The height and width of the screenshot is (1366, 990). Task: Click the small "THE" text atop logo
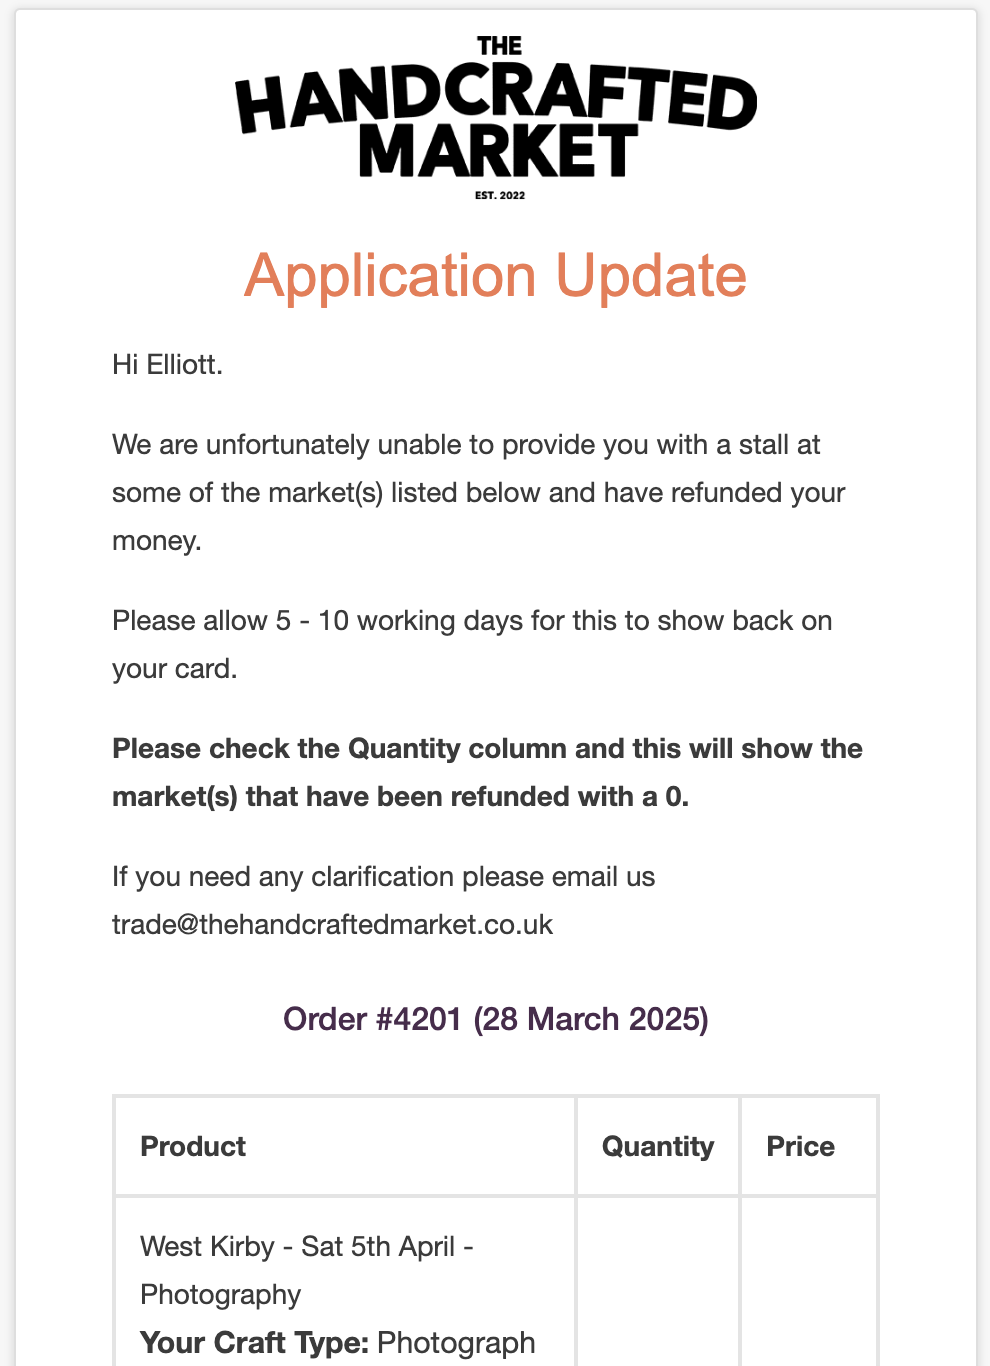[x=499, y=46]
